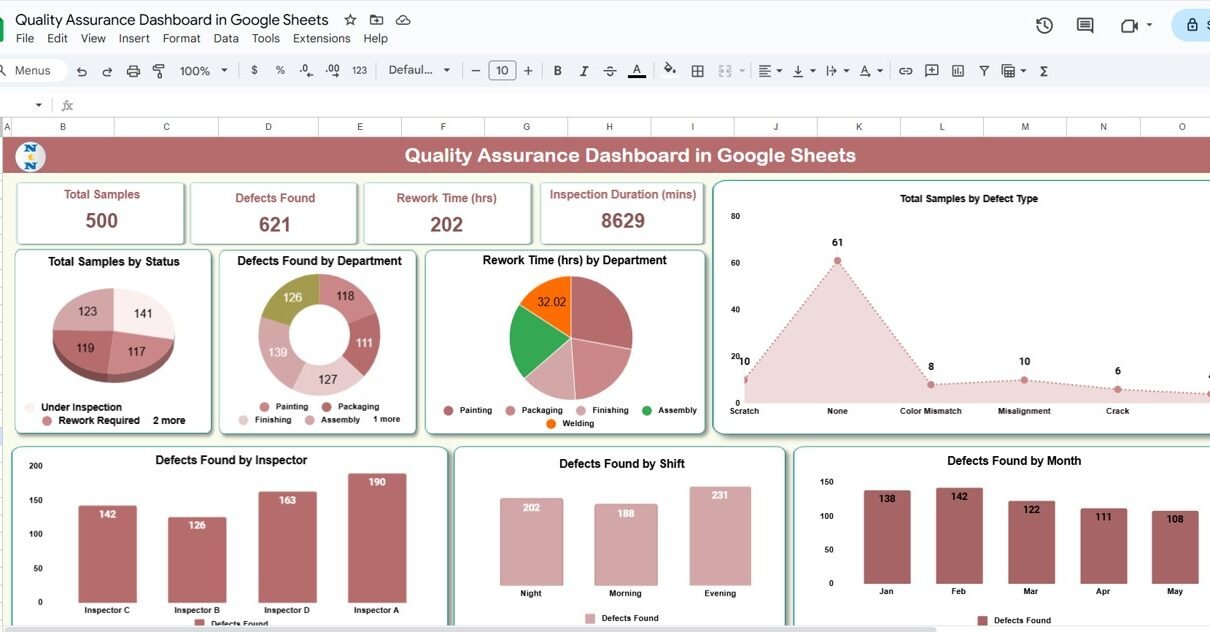
Task: Open version history clock icon
Action: tap(1044, 25)
